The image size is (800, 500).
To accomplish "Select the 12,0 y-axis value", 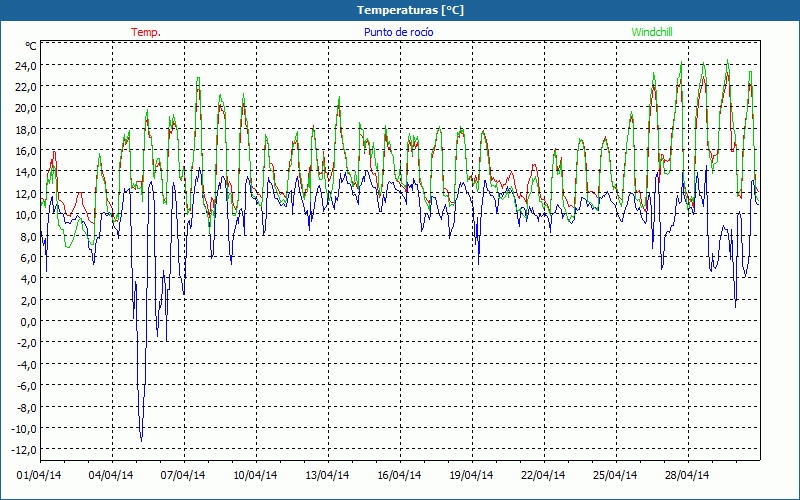I will [x=27, y=194].
